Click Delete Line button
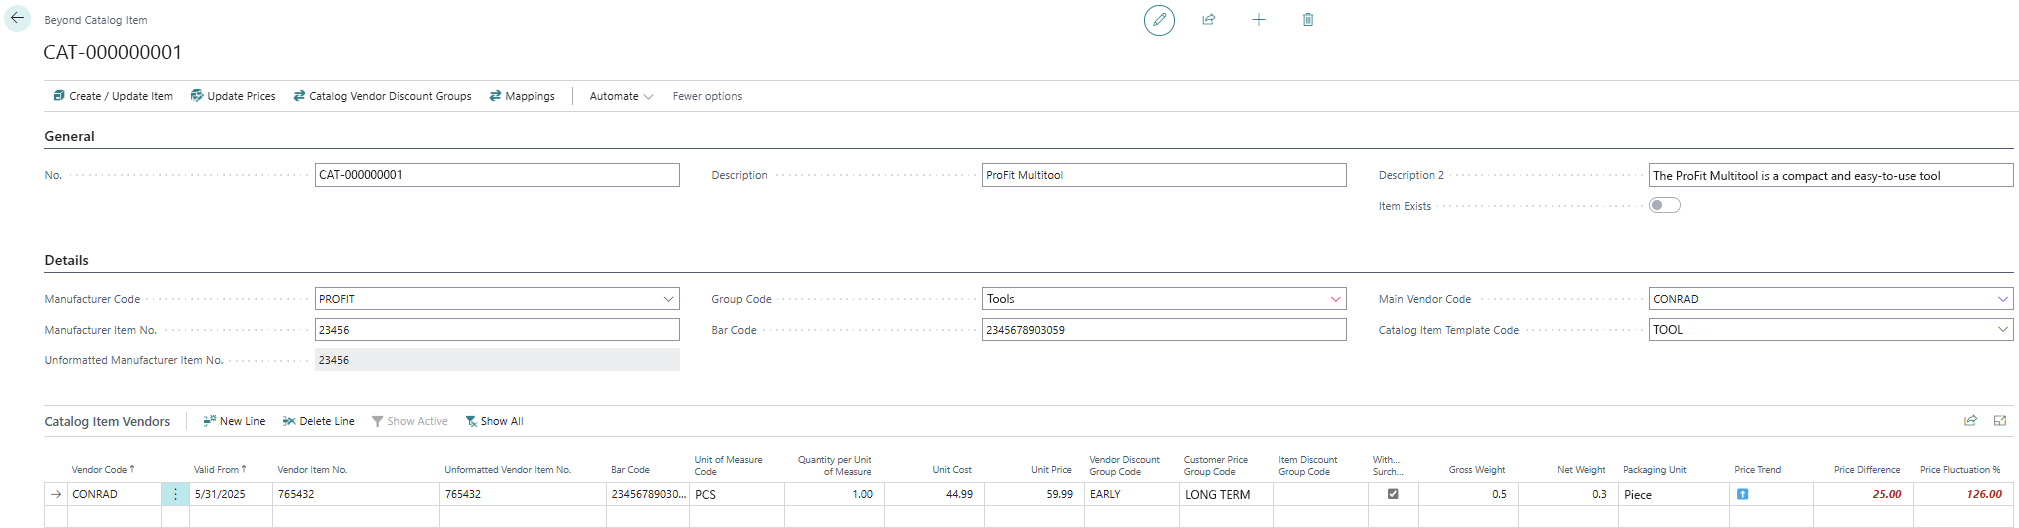Screen dimensions: 2019x528 [x=318, y=421]
